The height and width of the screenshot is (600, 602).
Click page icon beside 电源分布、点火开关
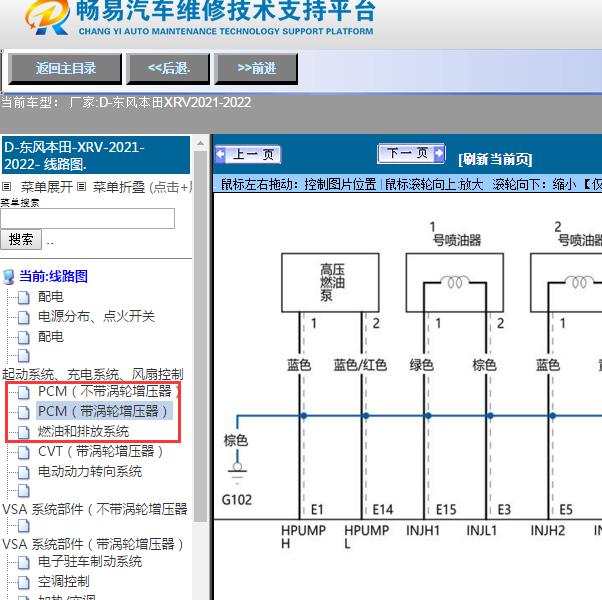[24, 317]
